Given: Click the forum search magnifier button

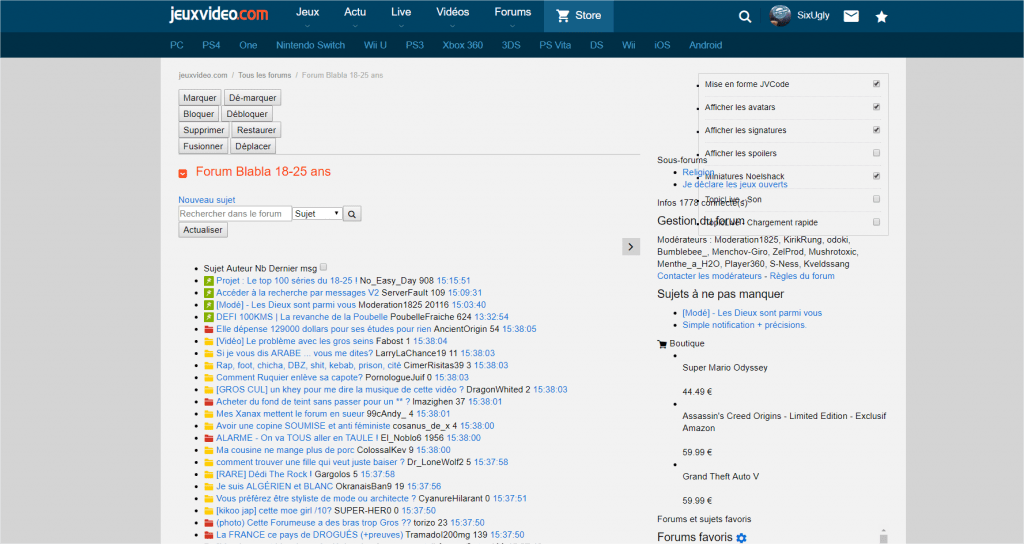Looking at the screenshot, I should pyautogui.click(x=352, y=214).
